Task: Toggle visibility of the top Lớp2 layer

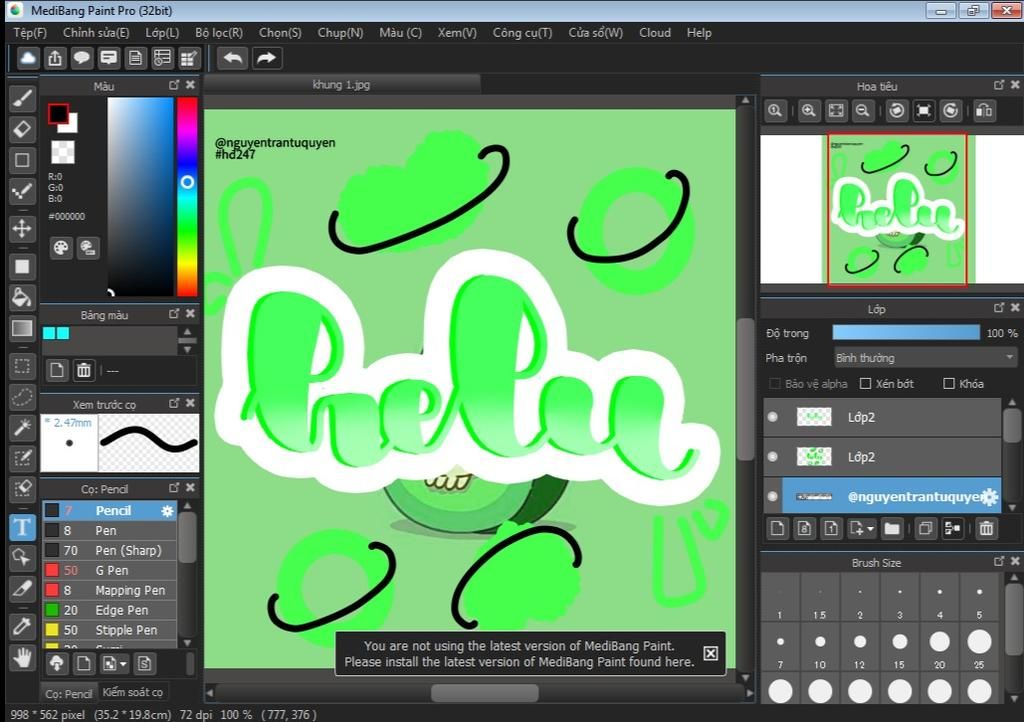Action: click(x=773, y=416)
